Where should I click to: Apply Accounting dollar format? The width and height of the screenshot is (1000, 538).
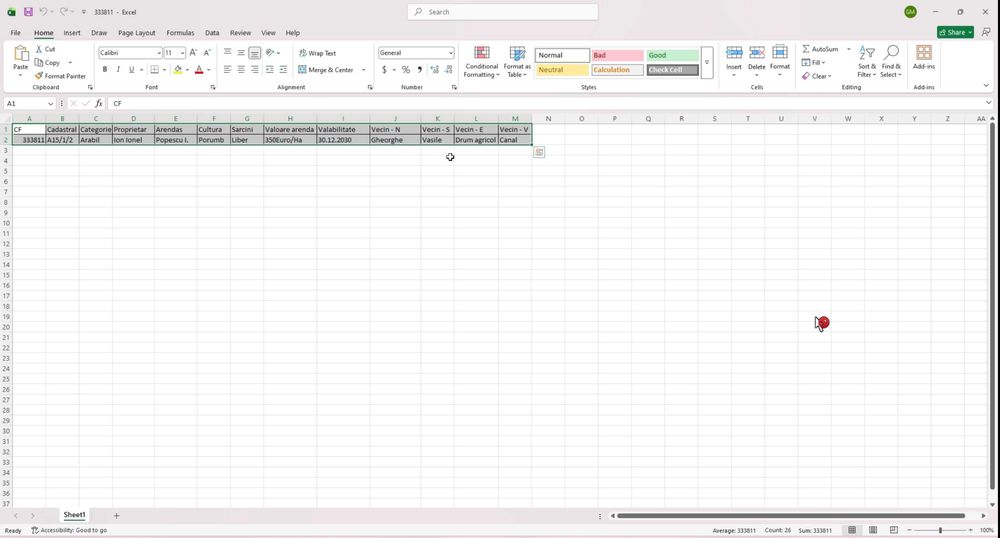pyautogui.click(x=384, y=69)
